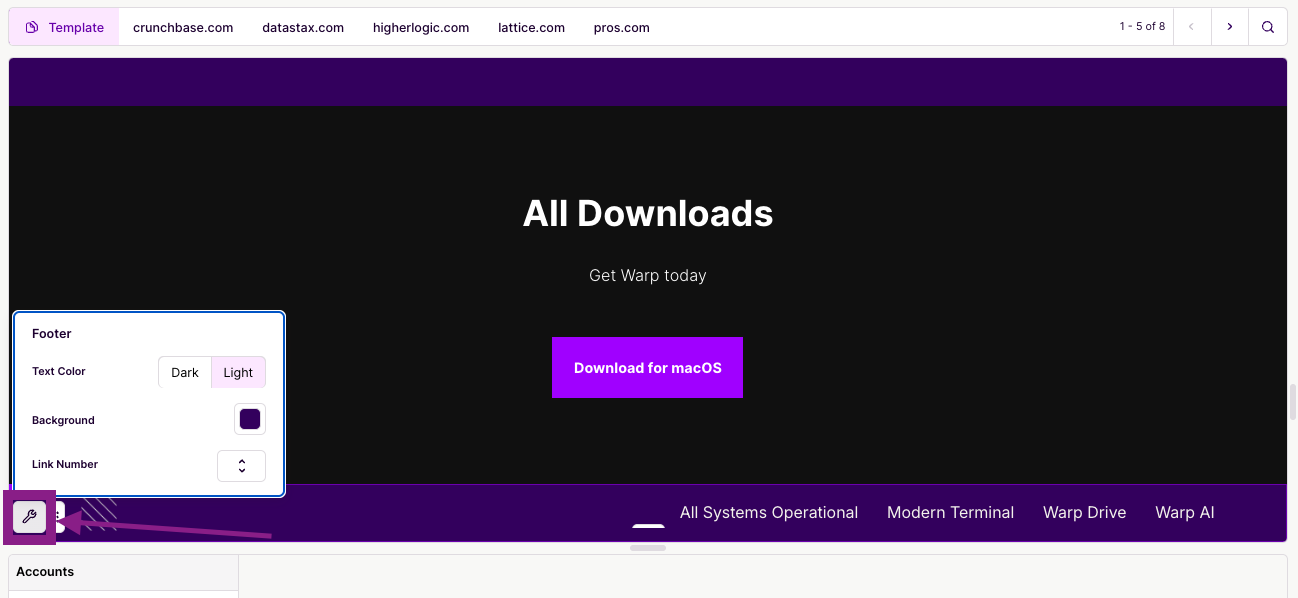Switch to the Template tab
This screenshot has height=598, width=1298.
coord(64,27)
